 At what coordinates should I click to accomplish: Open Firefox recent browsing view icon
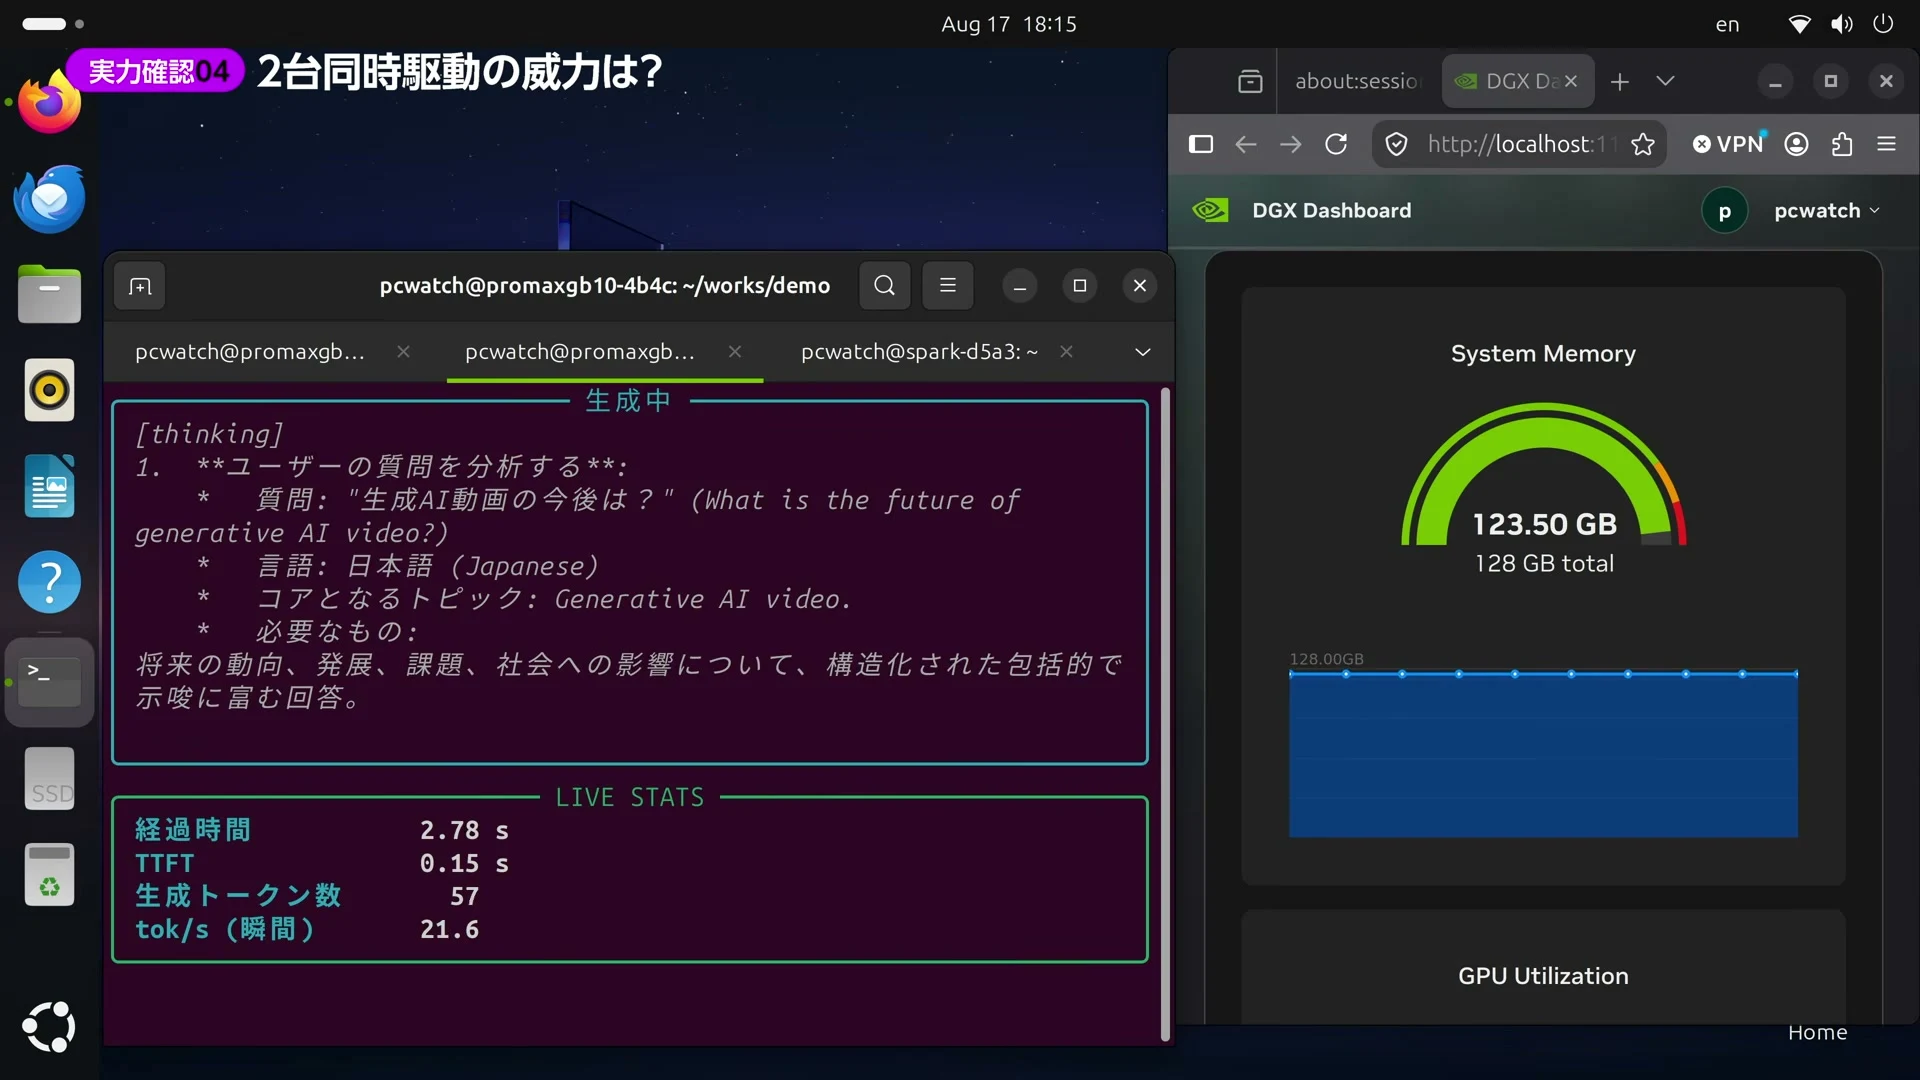[x=1250, y=81]
